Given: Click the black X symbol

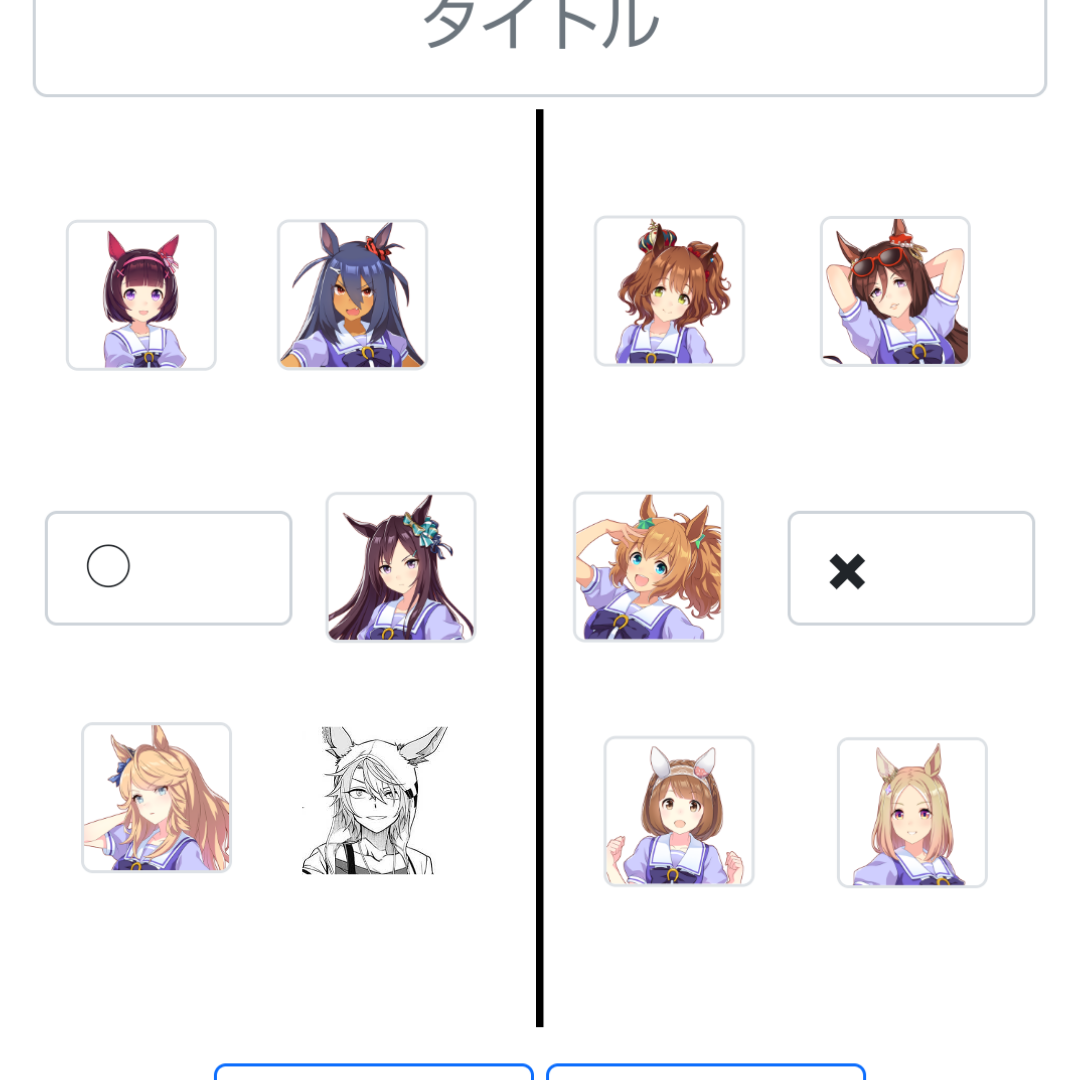Looking at the screenshot, I should pyautogui.click(x=847, y=572).
